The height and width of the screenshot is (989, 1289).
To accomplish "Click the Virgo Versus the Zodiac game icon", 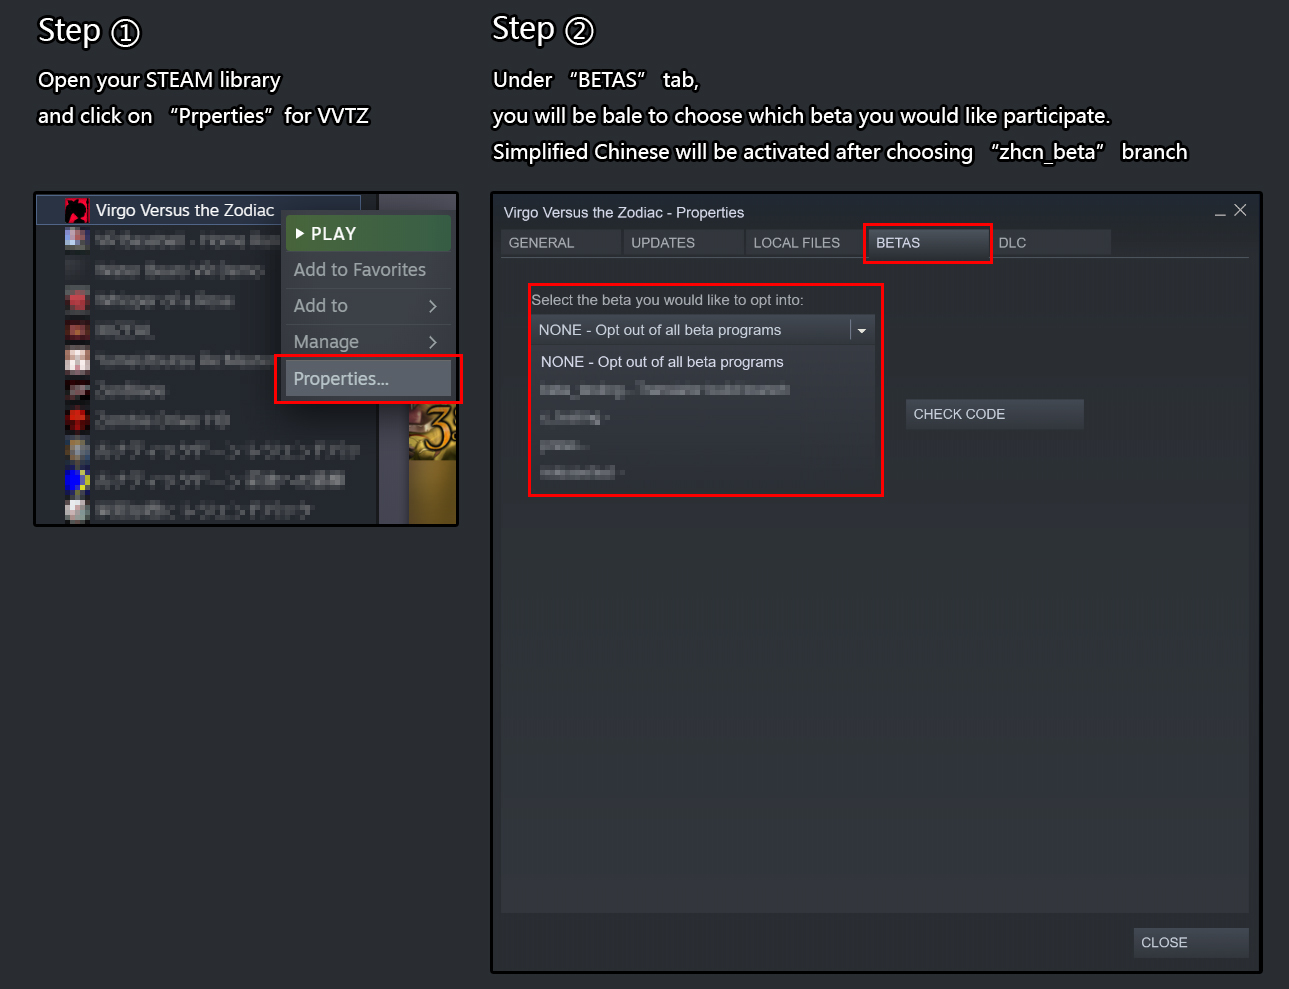I will [77, 210].
